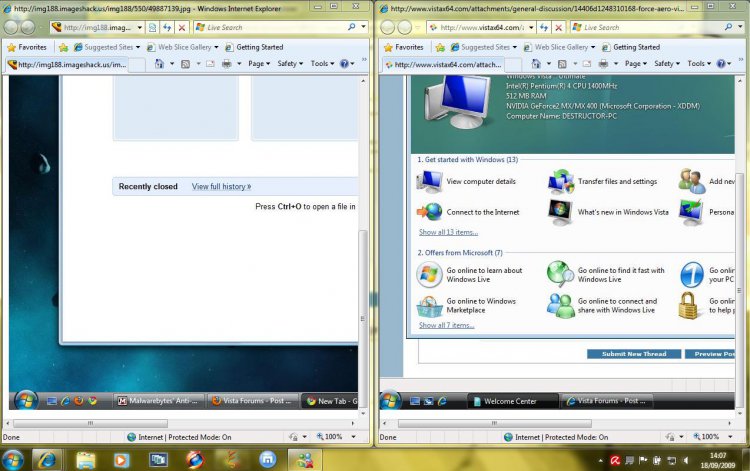Screen dimensions: 750x471
Task: Open Web Slice Gallery in imageshack window
Action: pos(182,47)
